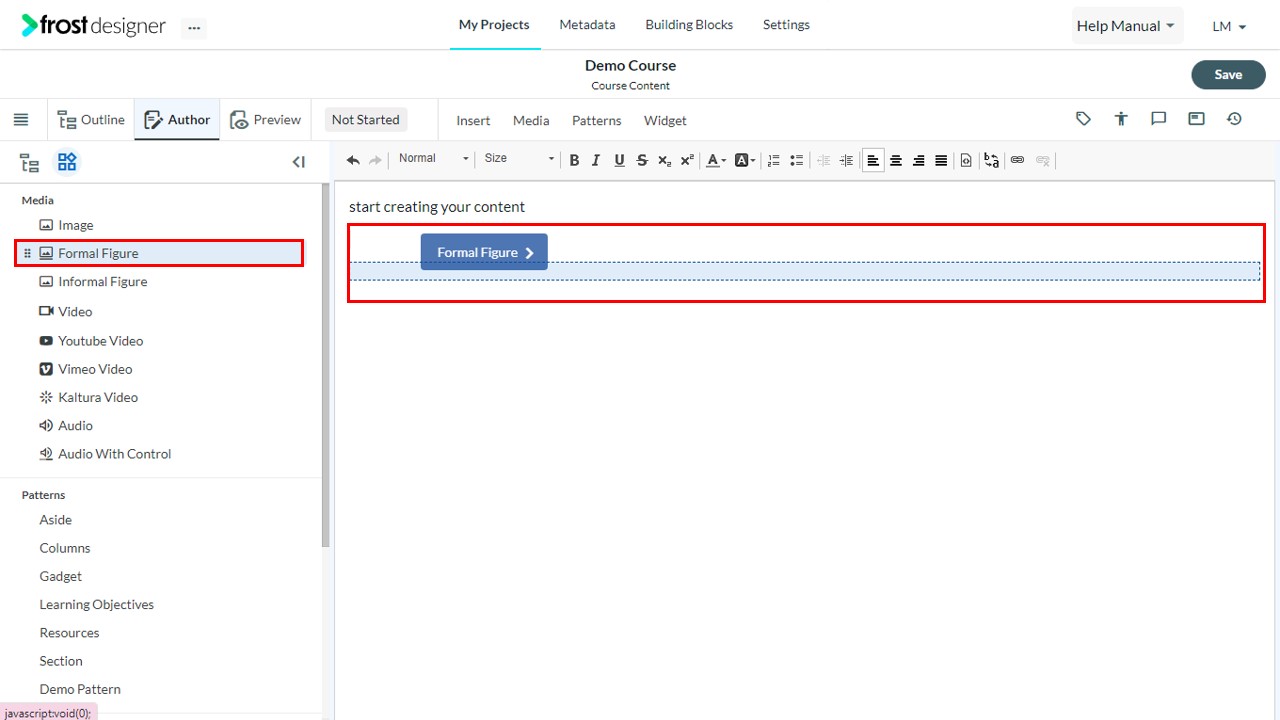The image size is (1280, 720).
Task: Go to My Projects tab
Action: pyautogui.click(x=494, y=24)
